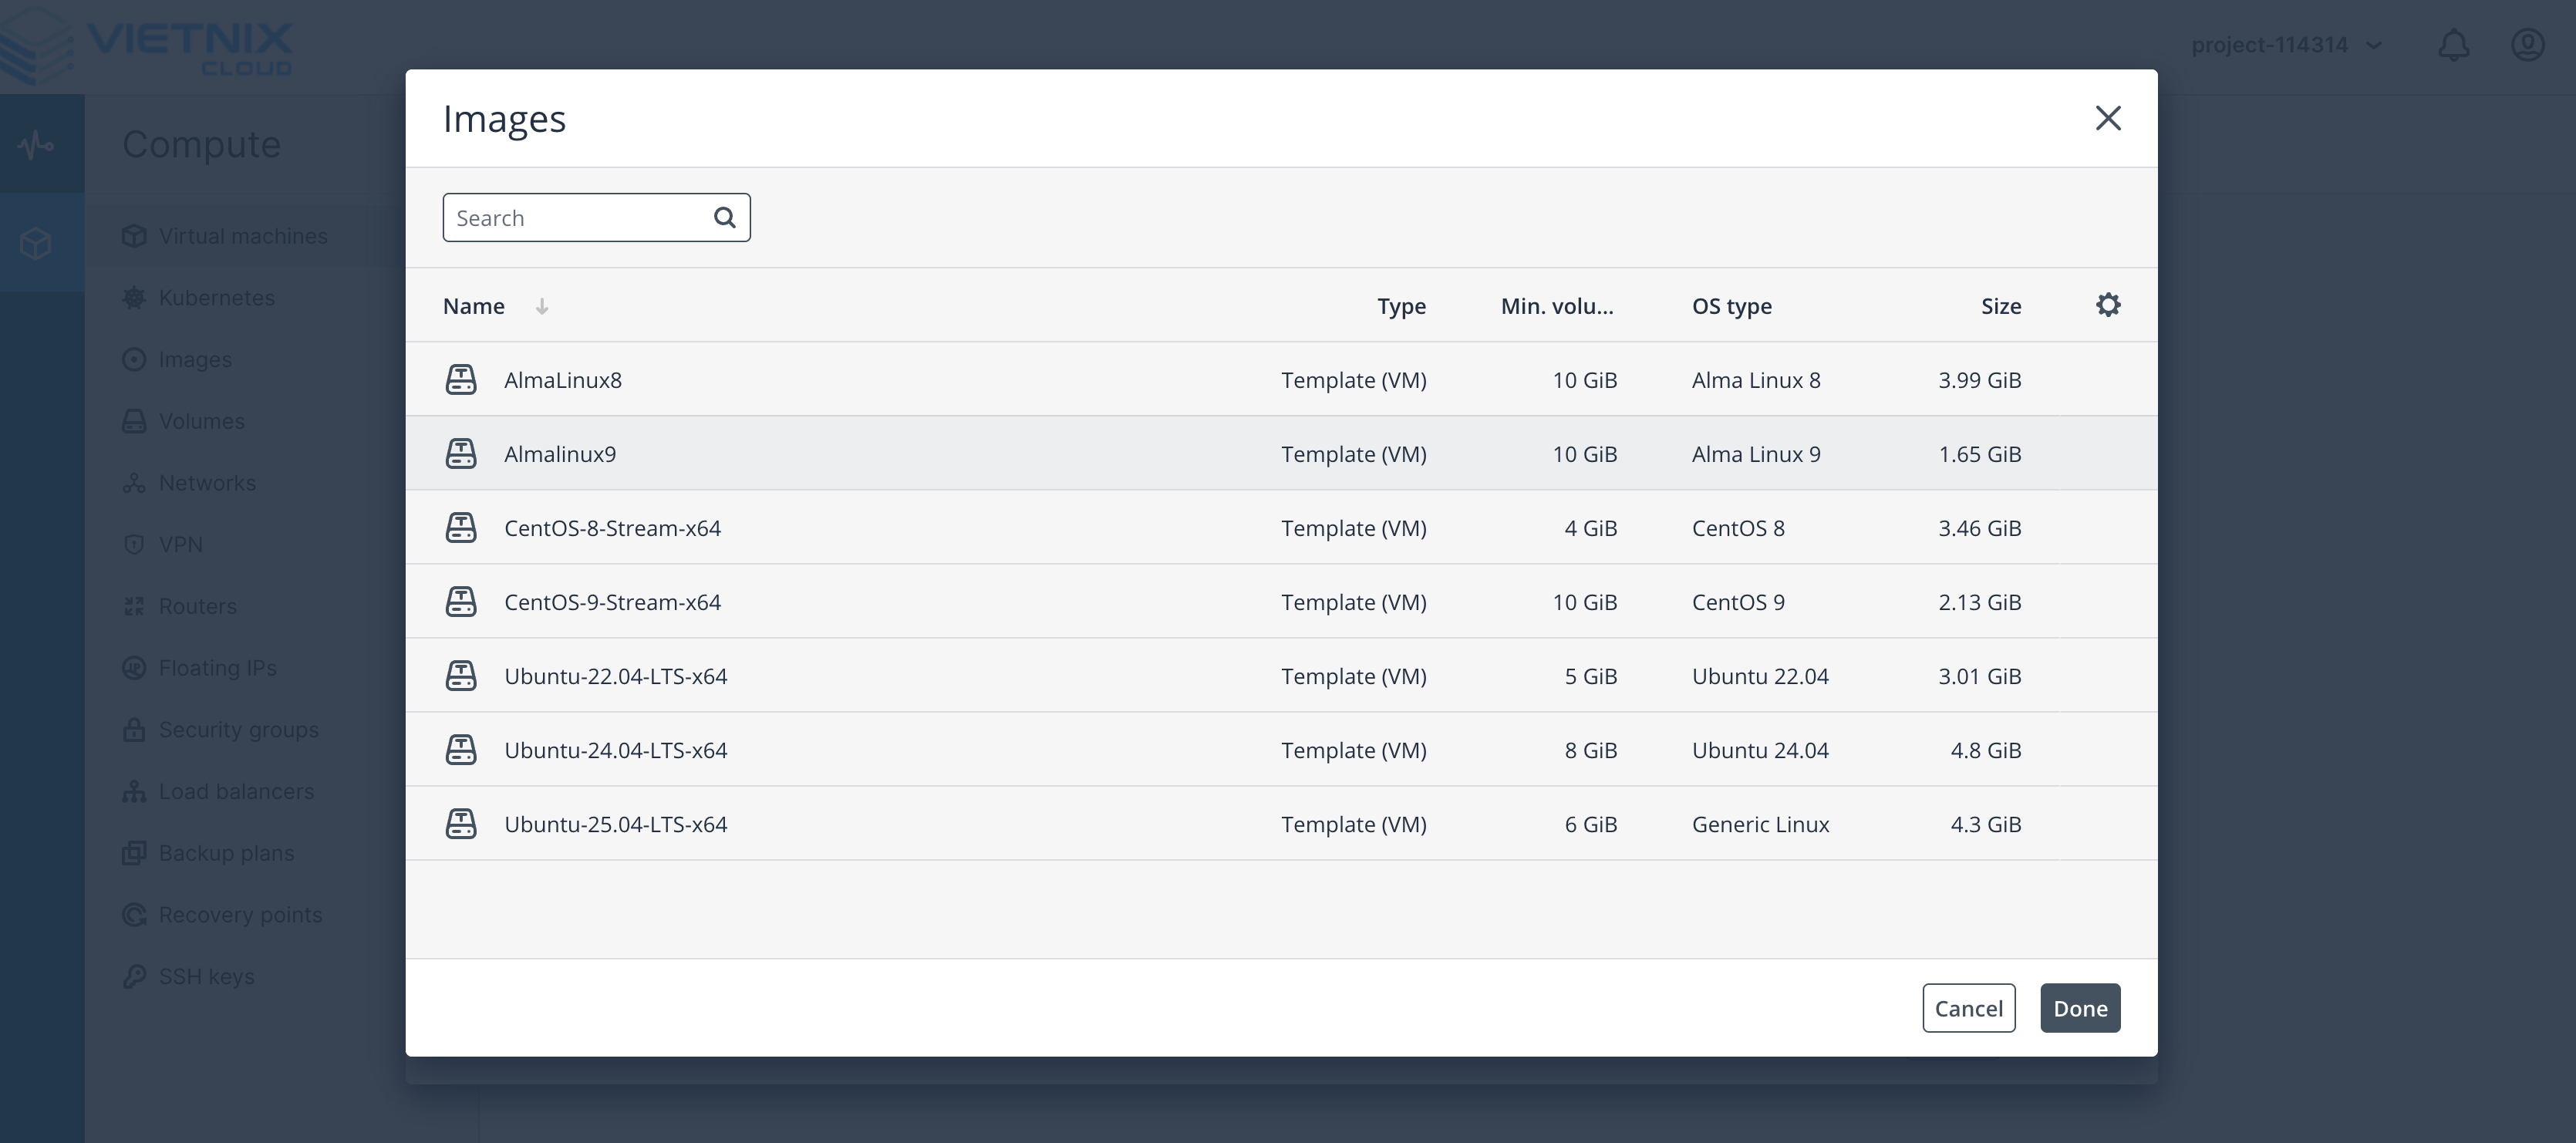Click the Ubuntu-25.04-LTS-x64 row disk icon
Viewport: 2576px width, 1143px height.
(x=461, y=824)
